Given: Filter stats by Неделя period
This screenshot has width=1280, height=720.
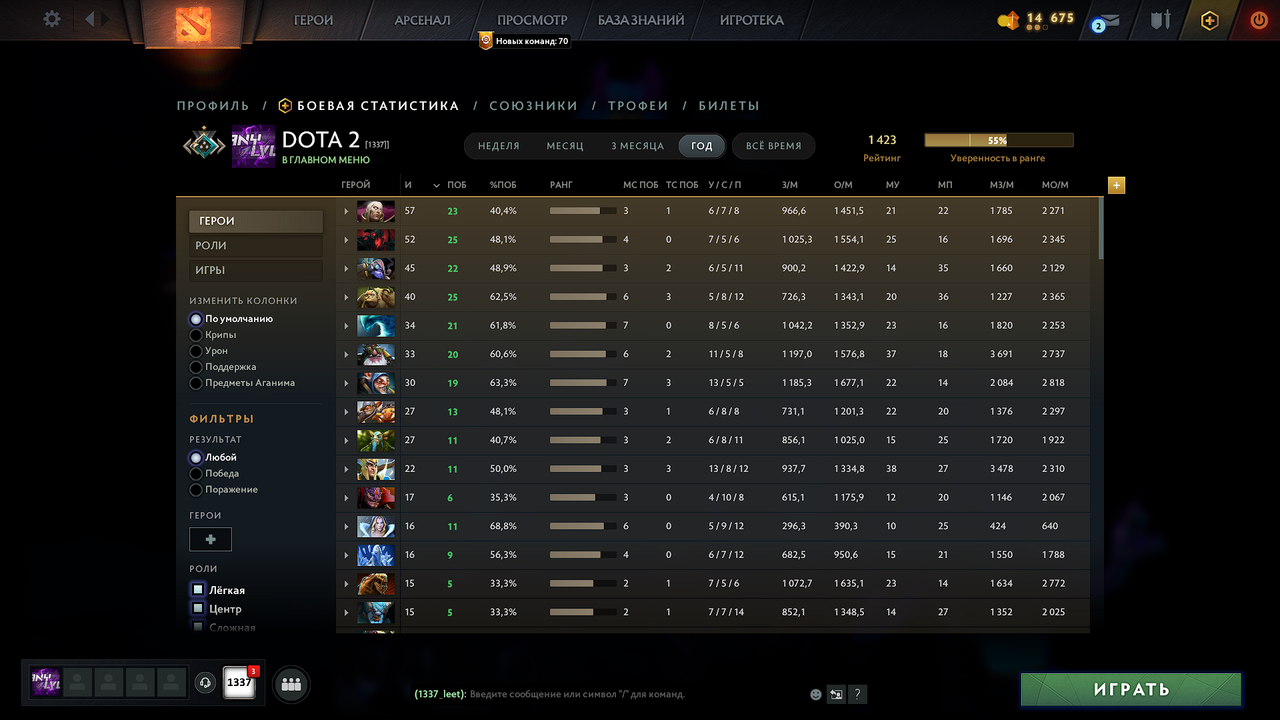Looking at the screenshot, I should coord(498,146).
